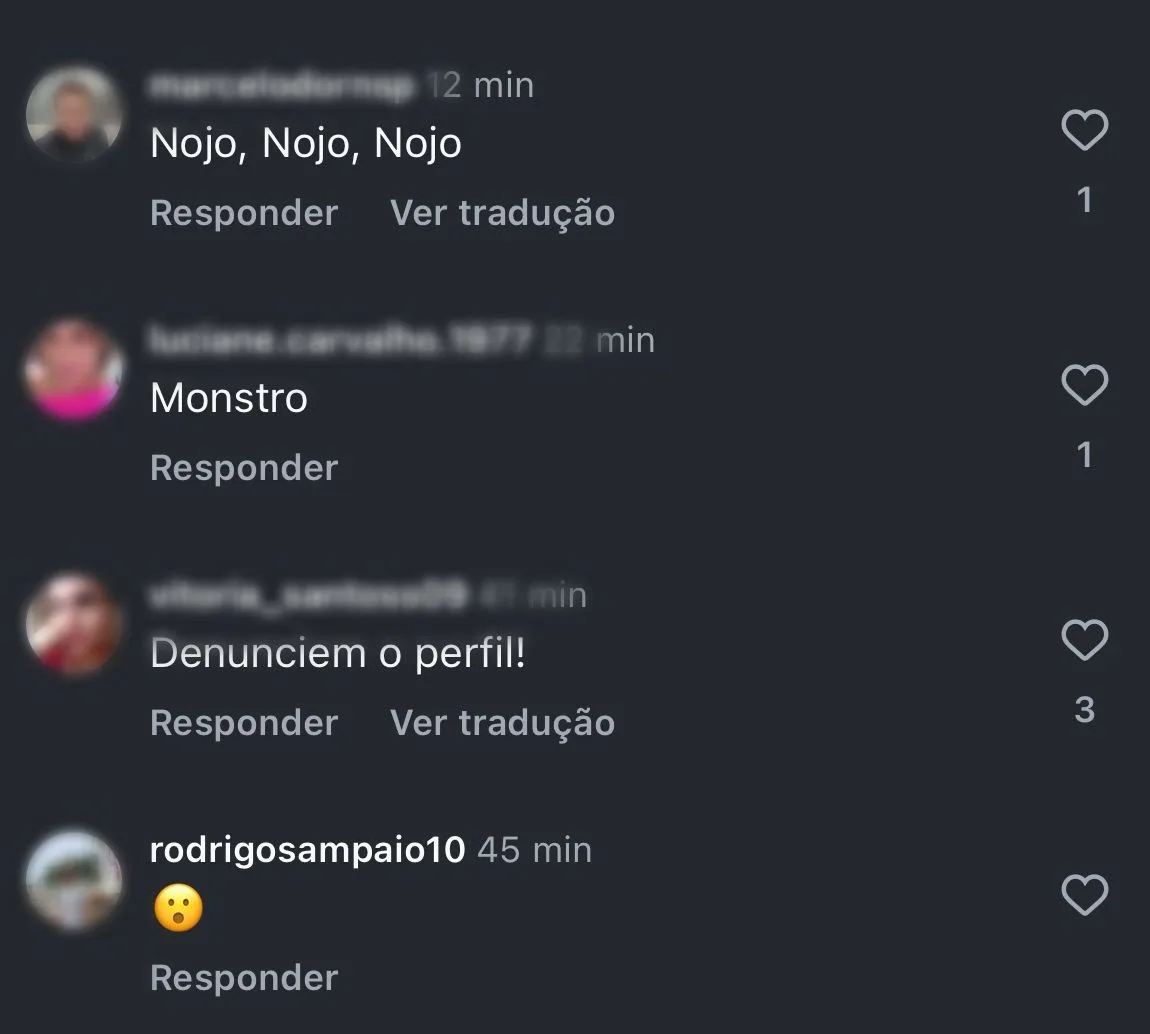Open avatar of the "Monstro" commenter
The image size is (1150, 1034).
pos(73,370)
